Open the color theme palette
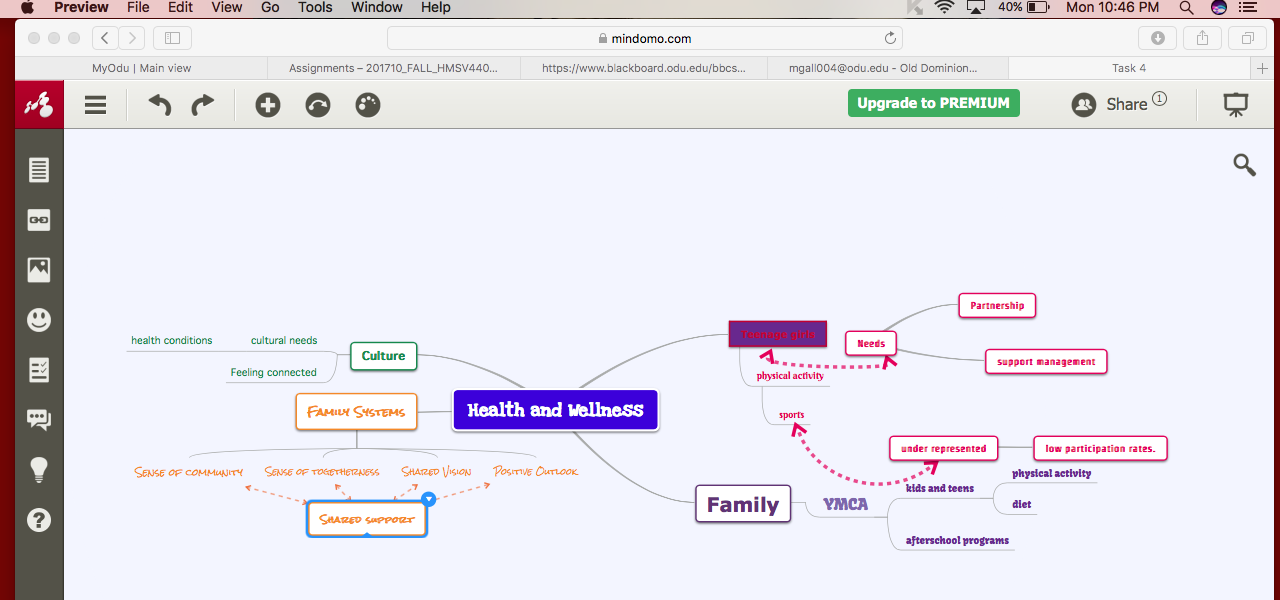Viewport: 1280px width, 600px height. click(368, 105)
